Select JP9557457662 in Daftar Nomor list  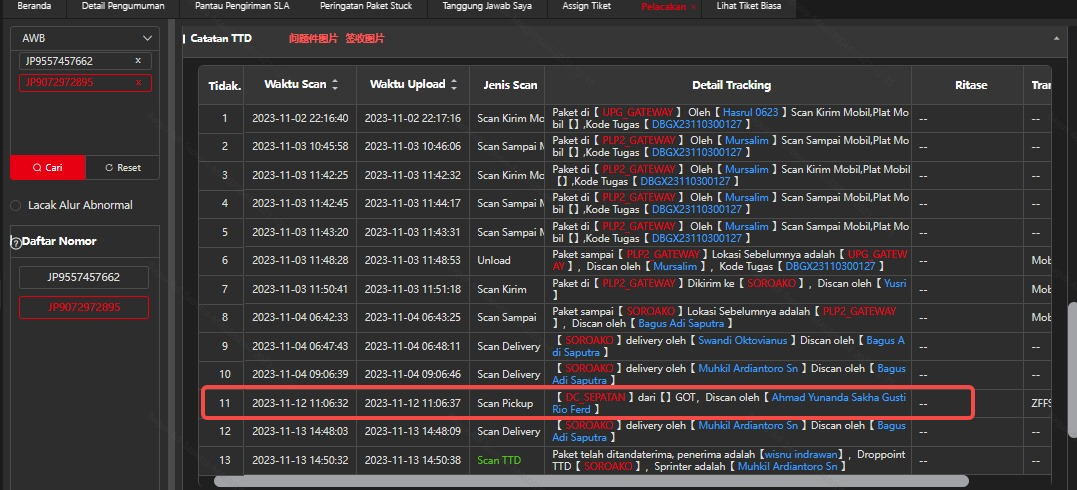(x=84, y=278)
